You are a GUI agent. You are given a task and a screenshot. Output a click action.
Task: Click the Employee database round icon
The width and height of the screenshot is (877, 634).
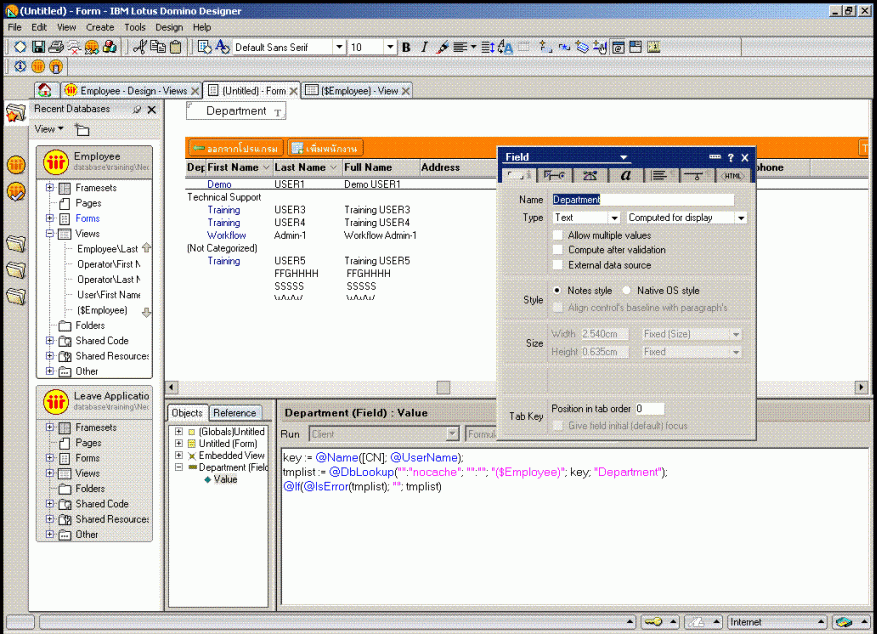pyautogui.click(x=56, y=162)
